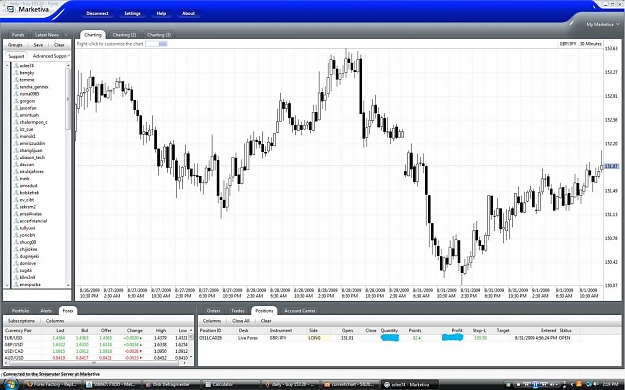Click the user icon next to amirizzuddin
This screenshot has width=625, height=390.
click(x=16, y=144)
